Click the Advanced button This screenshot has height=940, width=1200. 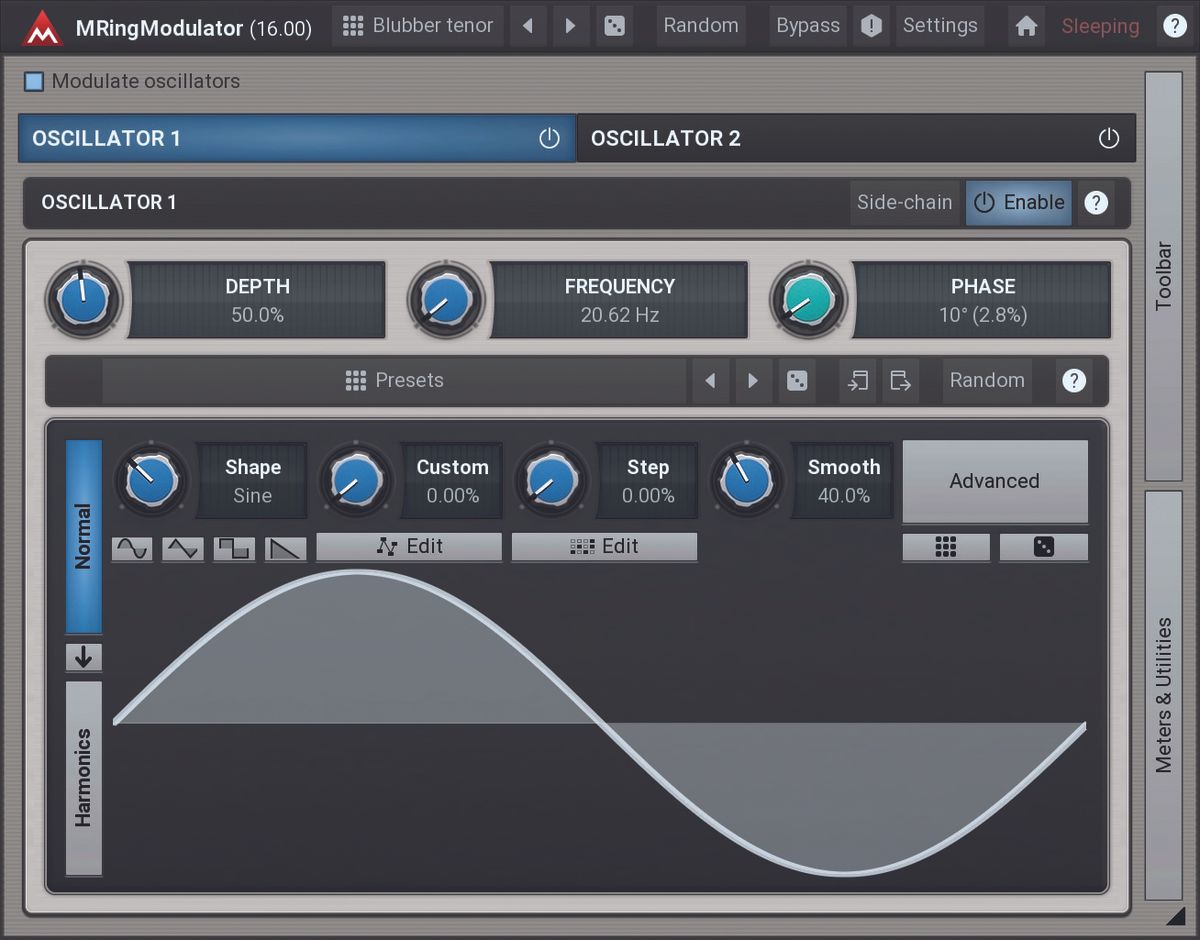tap(994, 481)
